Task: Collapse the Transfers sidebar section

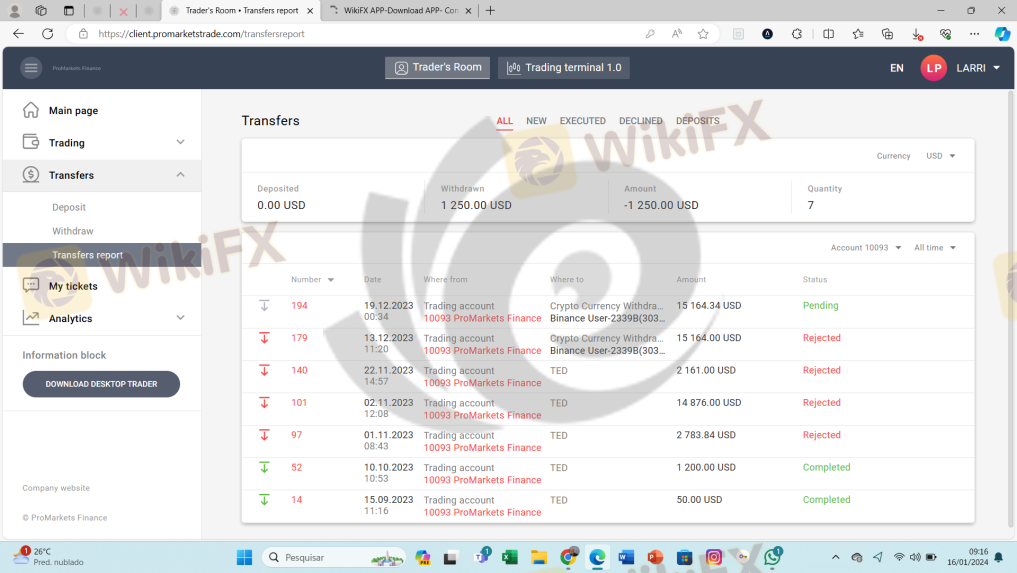Action: [x=180, y=175]
